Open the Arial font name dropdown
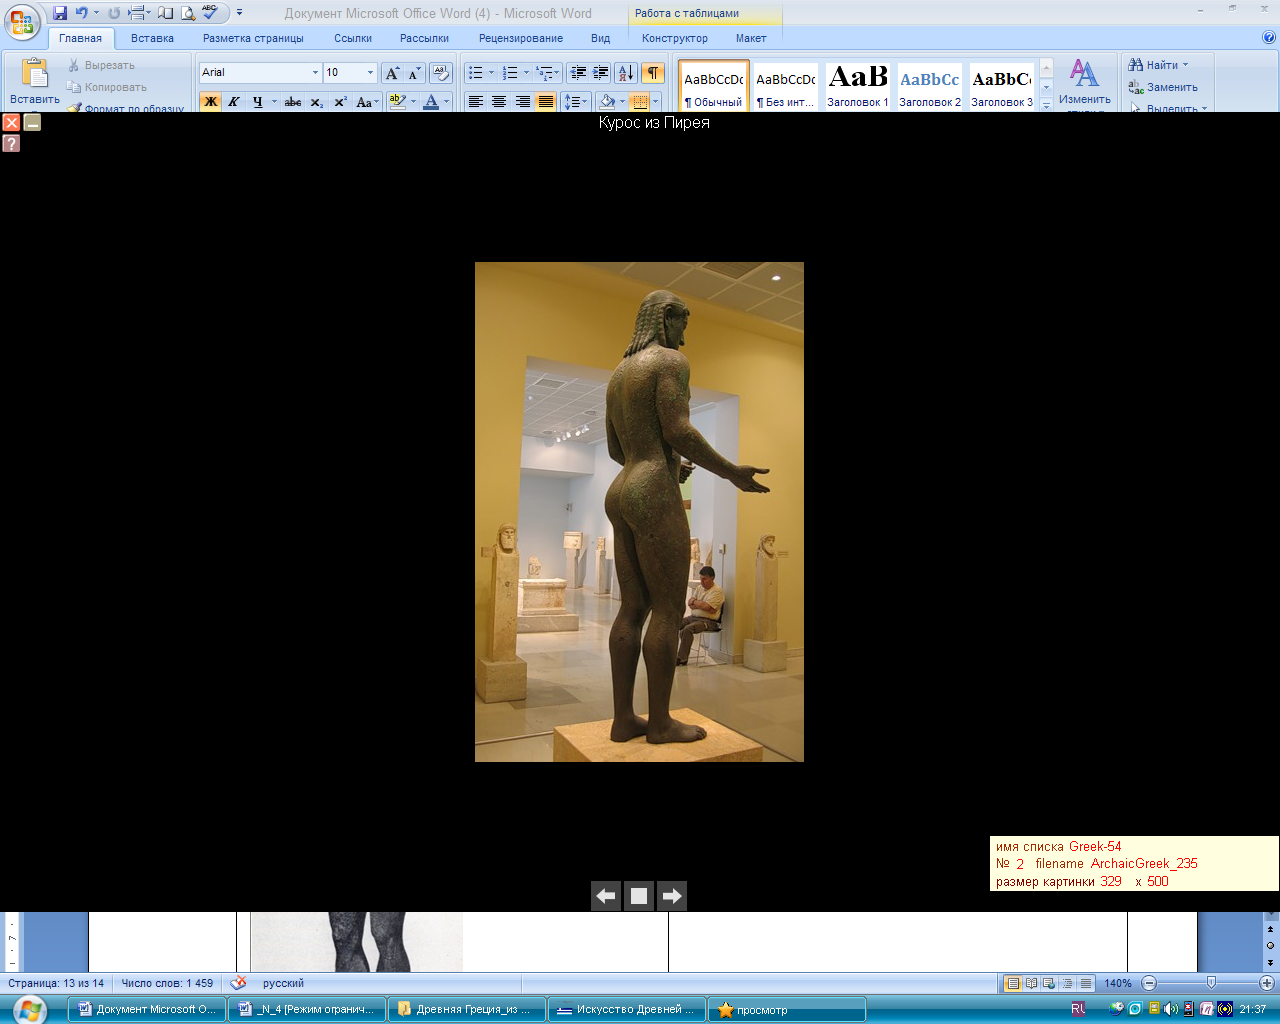Screen dimensions: 1280x1024 coord(315,73)
